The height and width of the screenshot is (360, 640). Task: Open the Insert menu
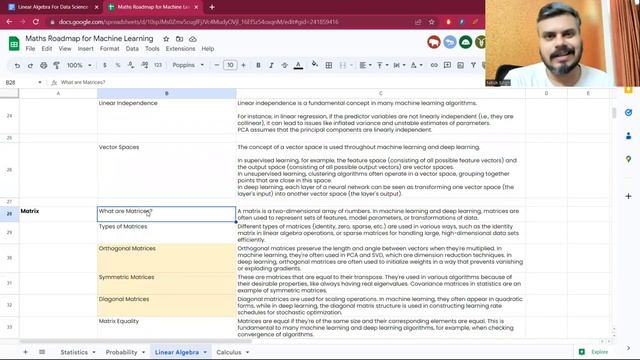click(85, 49)
